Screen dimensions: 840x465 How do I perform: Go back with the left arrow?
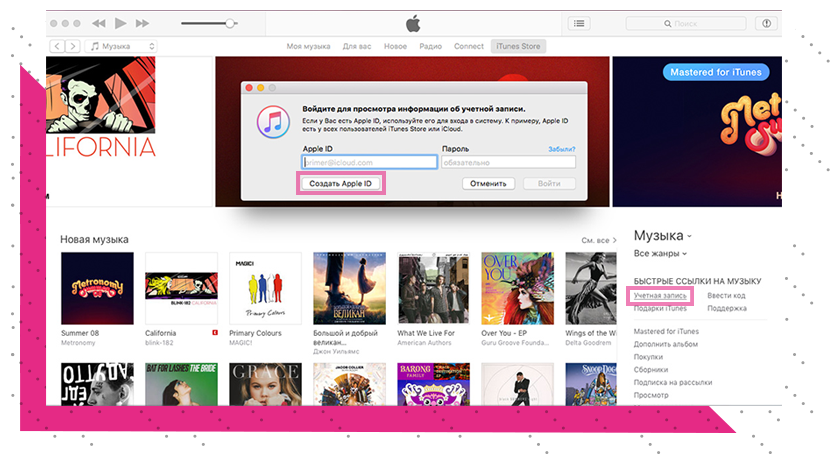click(x=56, y=46)
